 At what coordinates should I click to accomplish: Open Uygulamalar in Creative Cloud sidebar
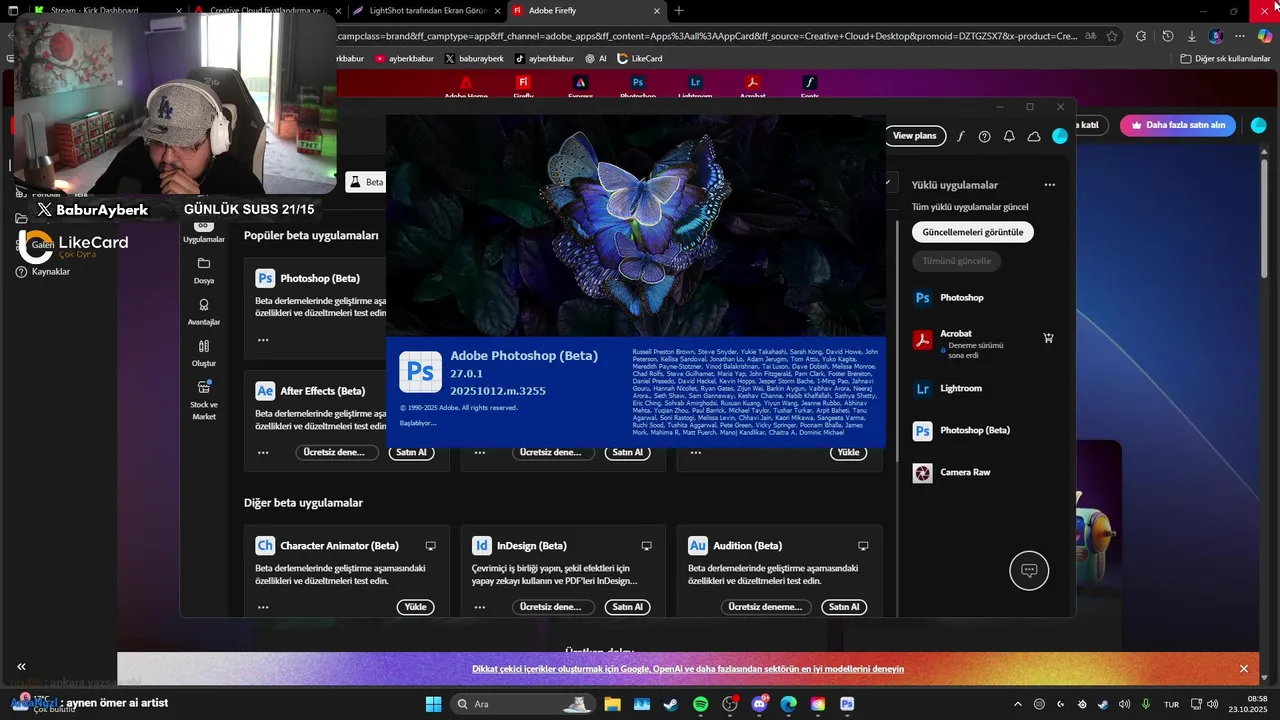pos(204,233)
